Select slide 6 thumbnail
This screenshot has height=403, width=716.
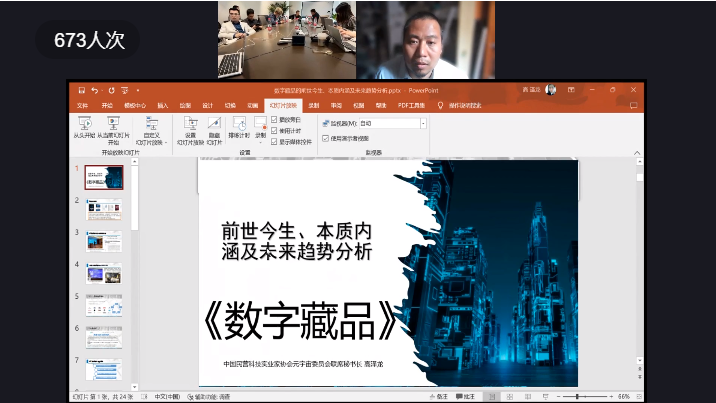coord(104,337)
